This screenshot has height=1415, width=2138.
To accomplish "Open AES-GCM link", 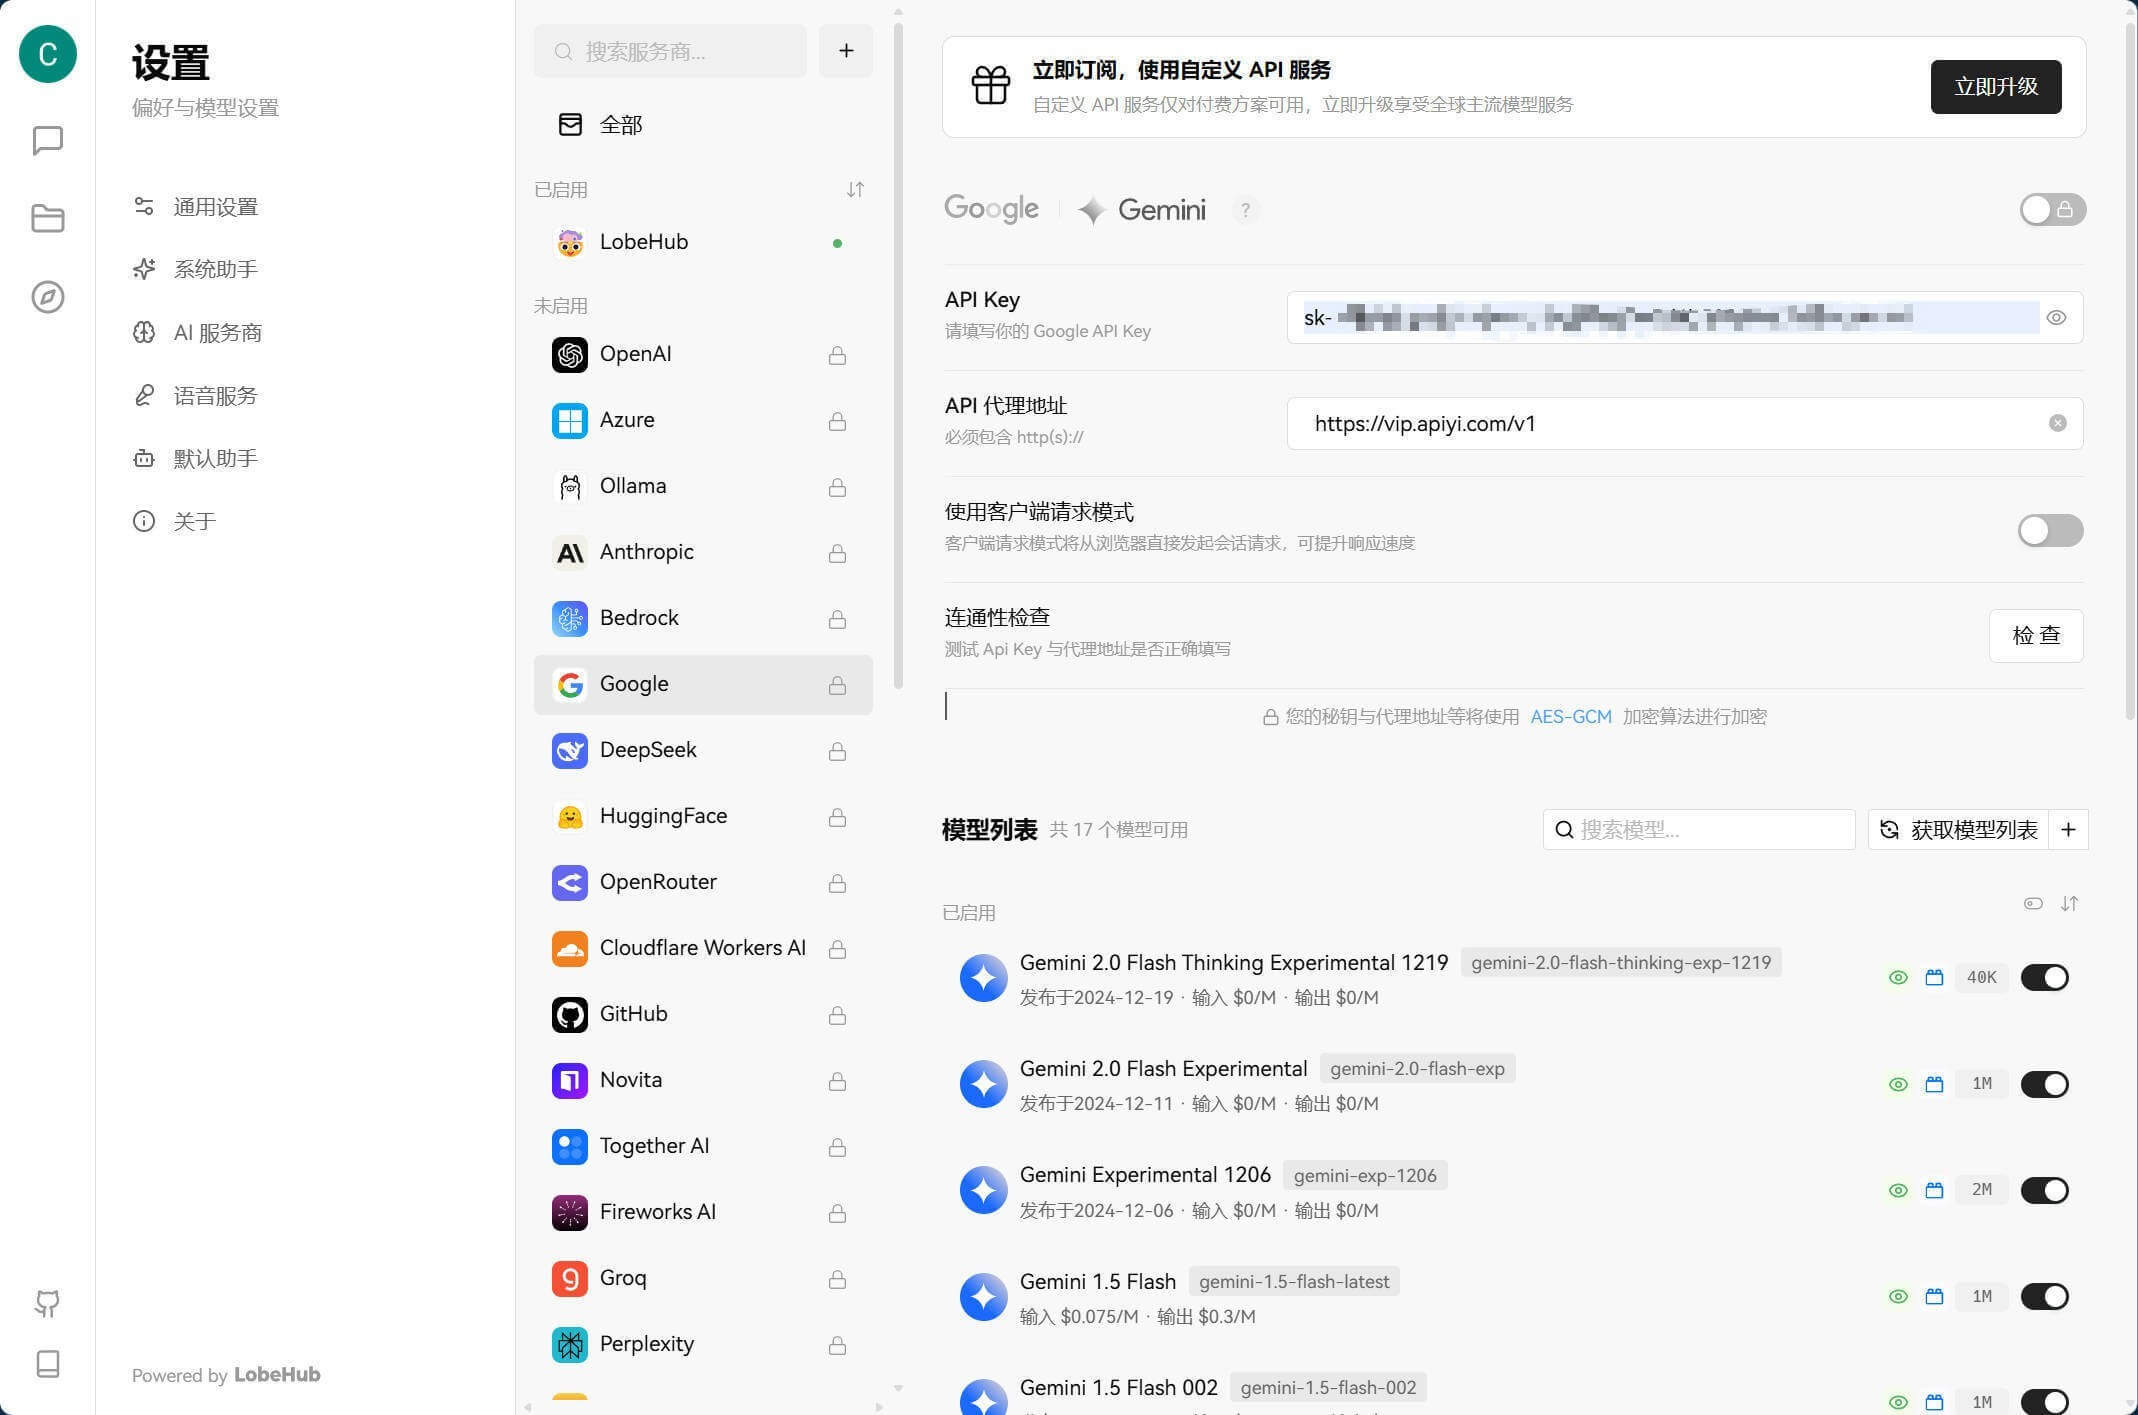I will (1571, 717).
